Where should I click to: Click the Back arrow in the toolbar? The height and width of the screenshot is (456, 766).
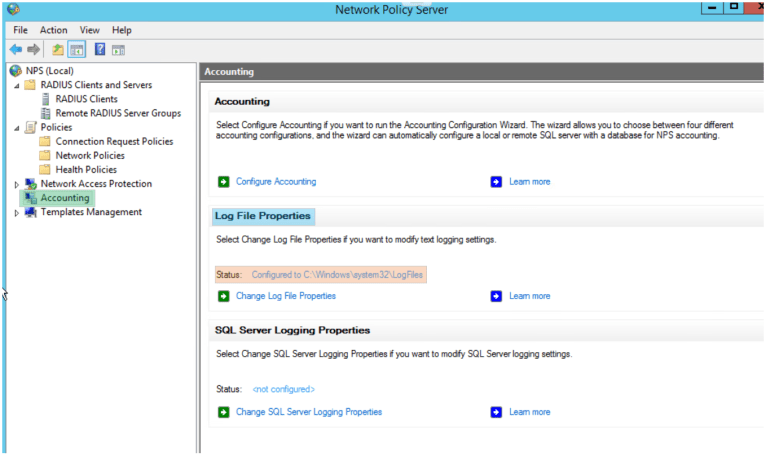[15, 49]
